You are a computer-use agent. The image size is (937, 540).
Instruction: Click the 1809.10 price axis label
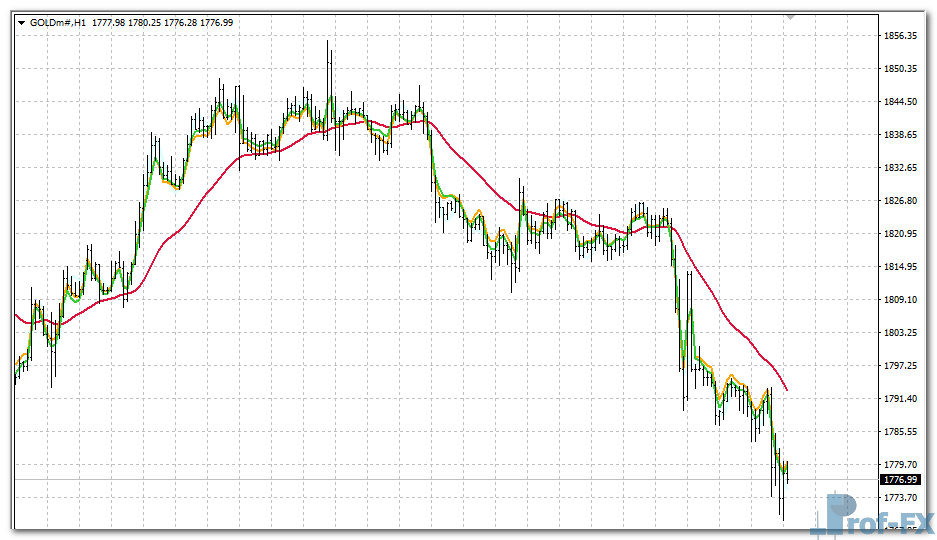point(901,300)
